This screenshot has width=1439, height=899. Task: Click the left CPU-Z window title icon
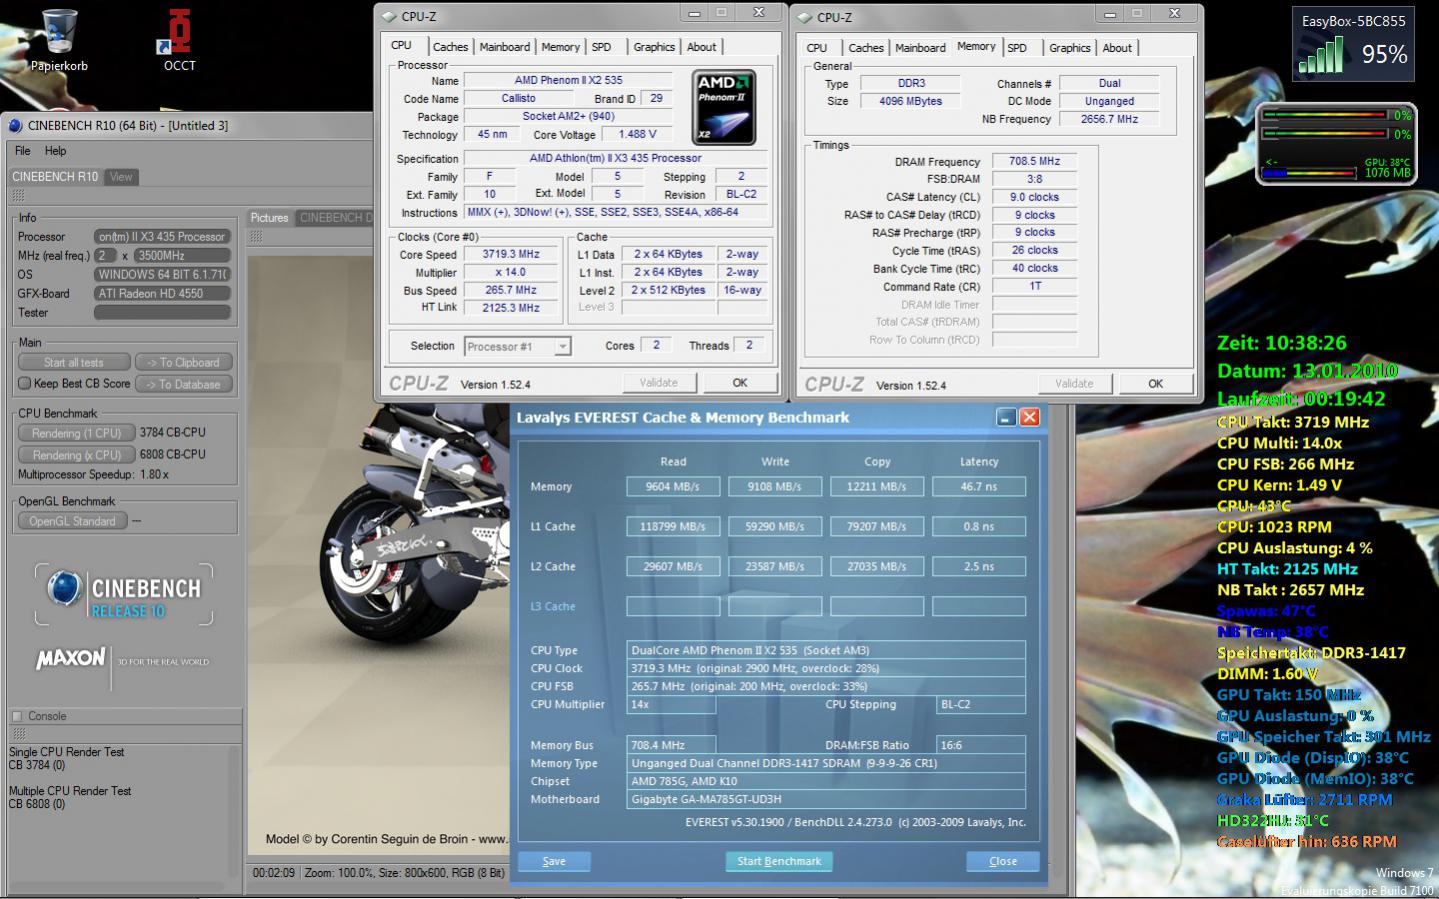(388, 16)
